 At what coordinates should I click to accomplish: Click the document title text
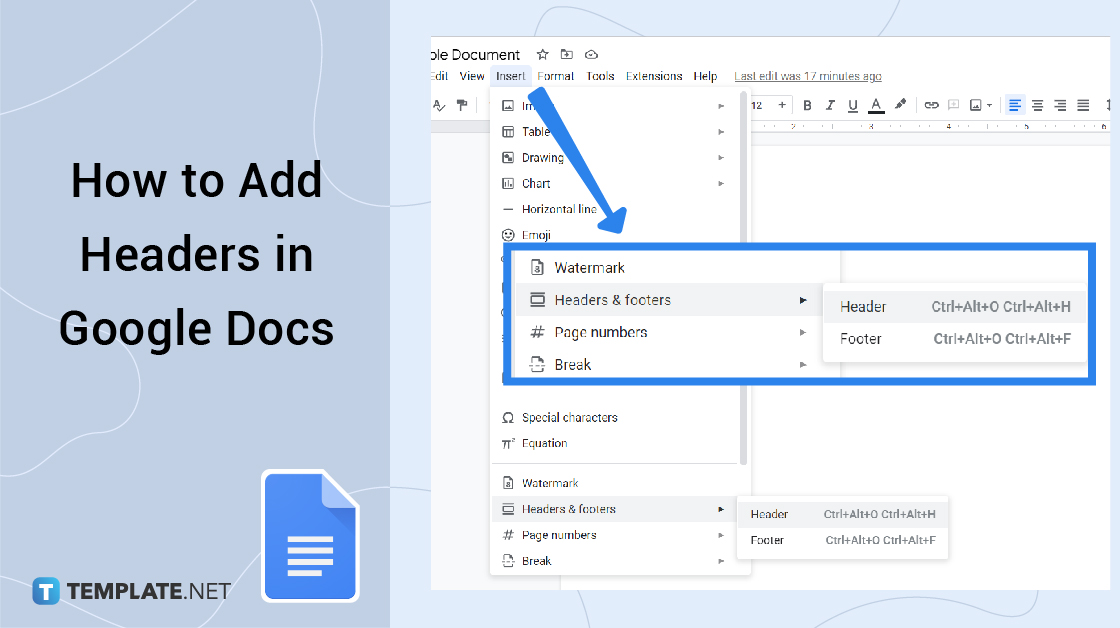476,54
